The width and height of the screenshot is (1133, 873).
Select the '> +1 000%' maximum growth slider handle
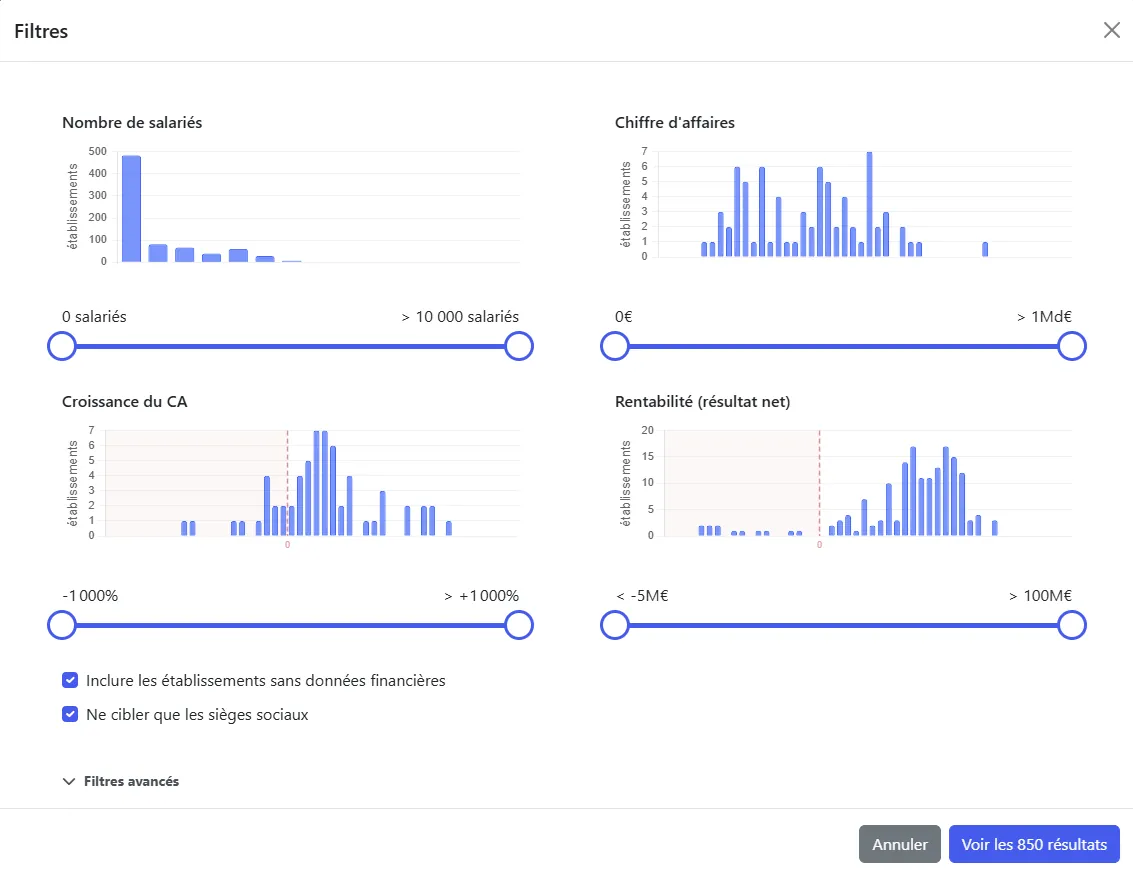(x=518, y=625)
